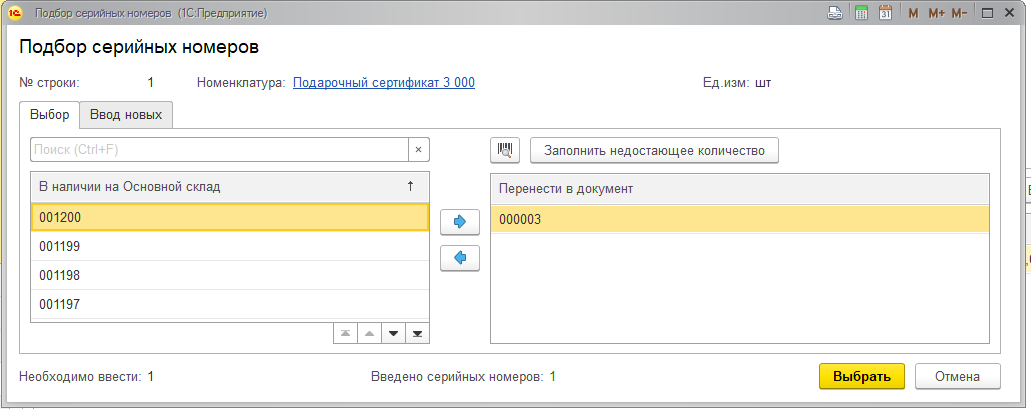Click the M memory button

(x=913, y=13)
